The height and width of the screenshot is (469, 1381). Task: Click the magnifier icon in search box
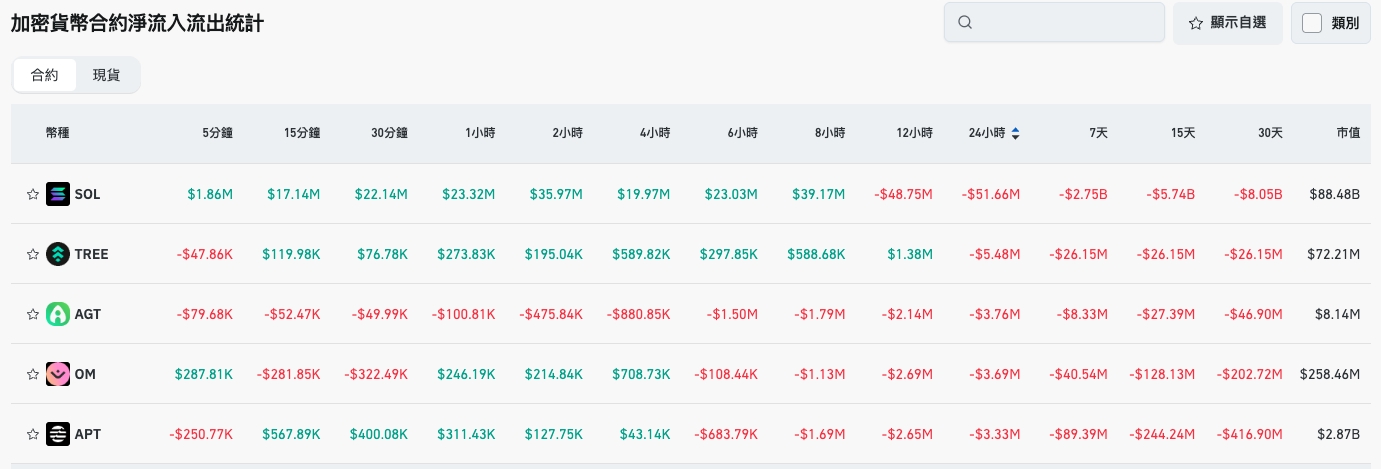[965, 22]
